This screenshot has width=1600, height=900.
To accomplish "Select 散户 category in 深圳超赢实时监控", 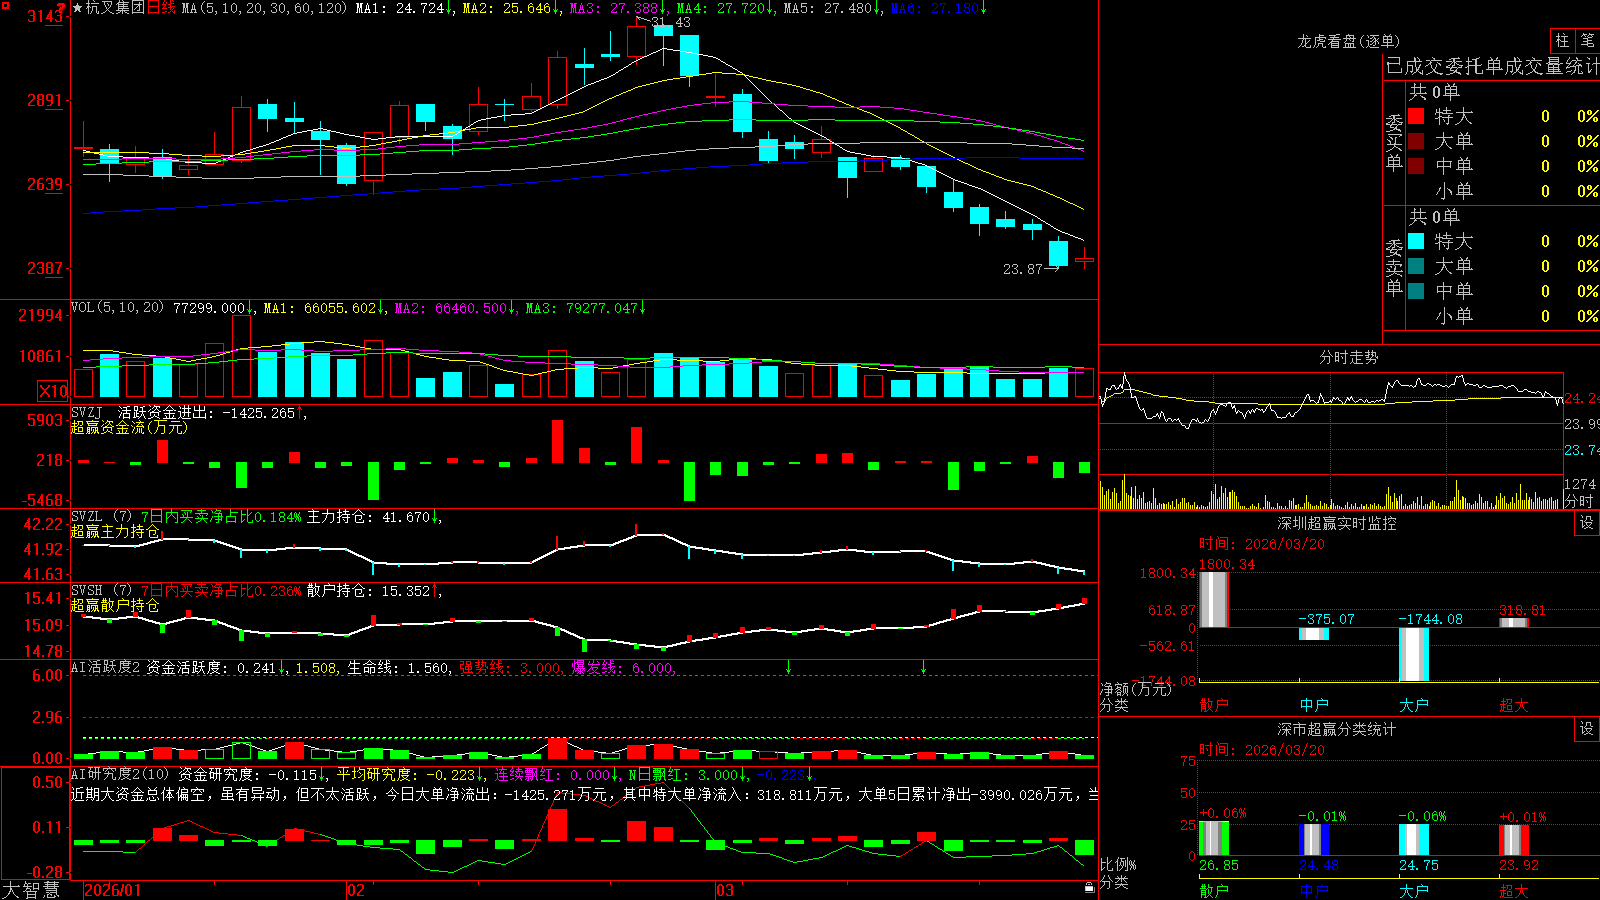I will [x=1214, y=705].
